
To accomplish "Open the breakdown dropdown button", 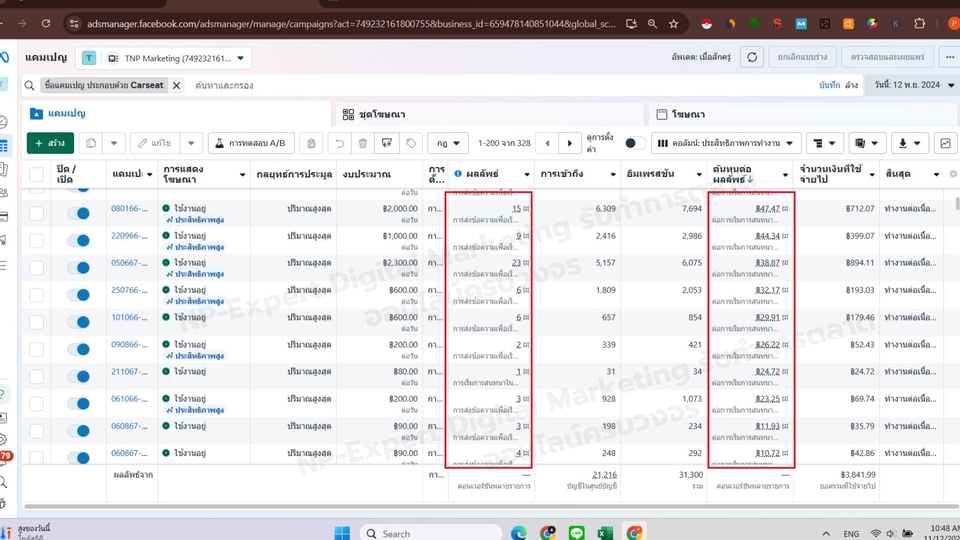I will pos(824,143).
